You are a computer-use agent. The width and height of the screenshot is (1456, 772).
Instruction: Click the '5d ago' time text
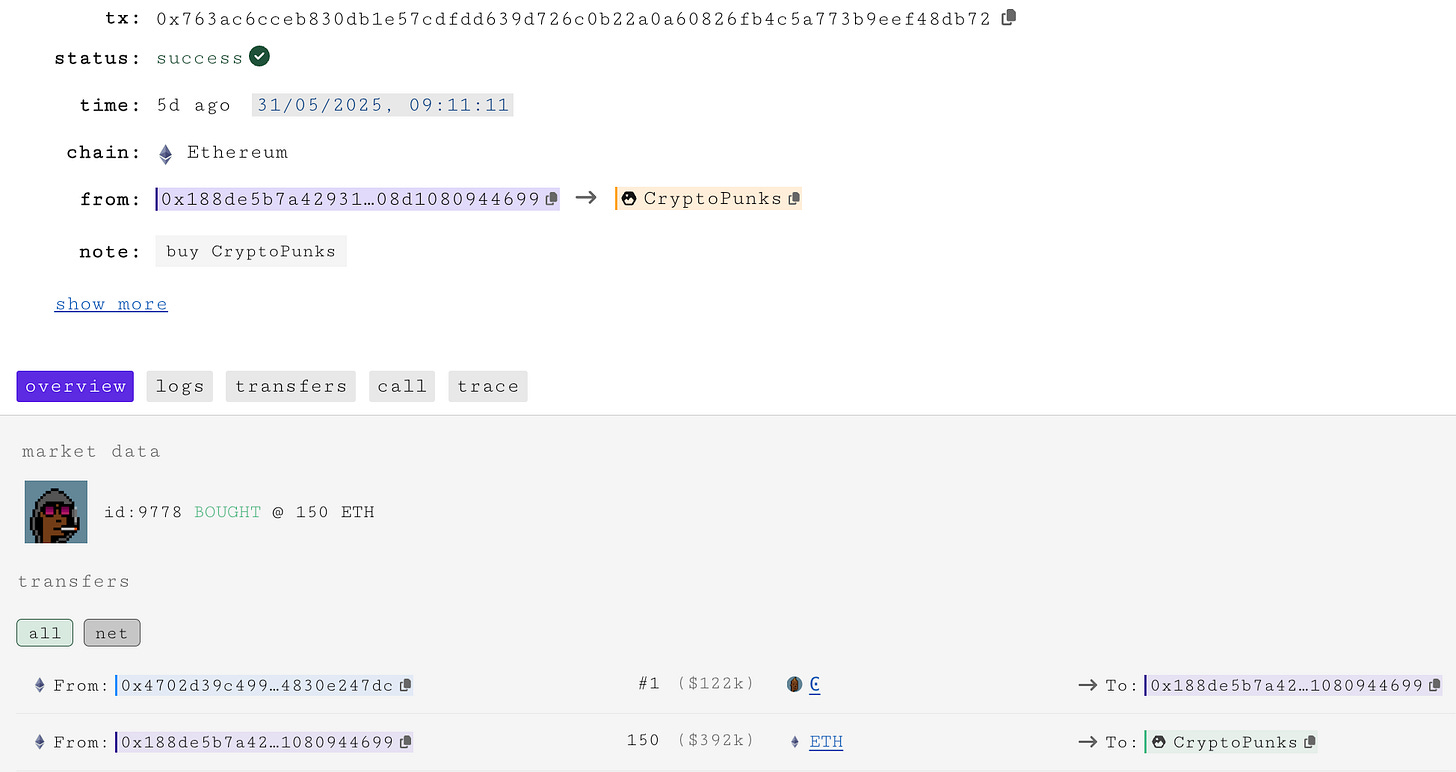pos(194,106)
